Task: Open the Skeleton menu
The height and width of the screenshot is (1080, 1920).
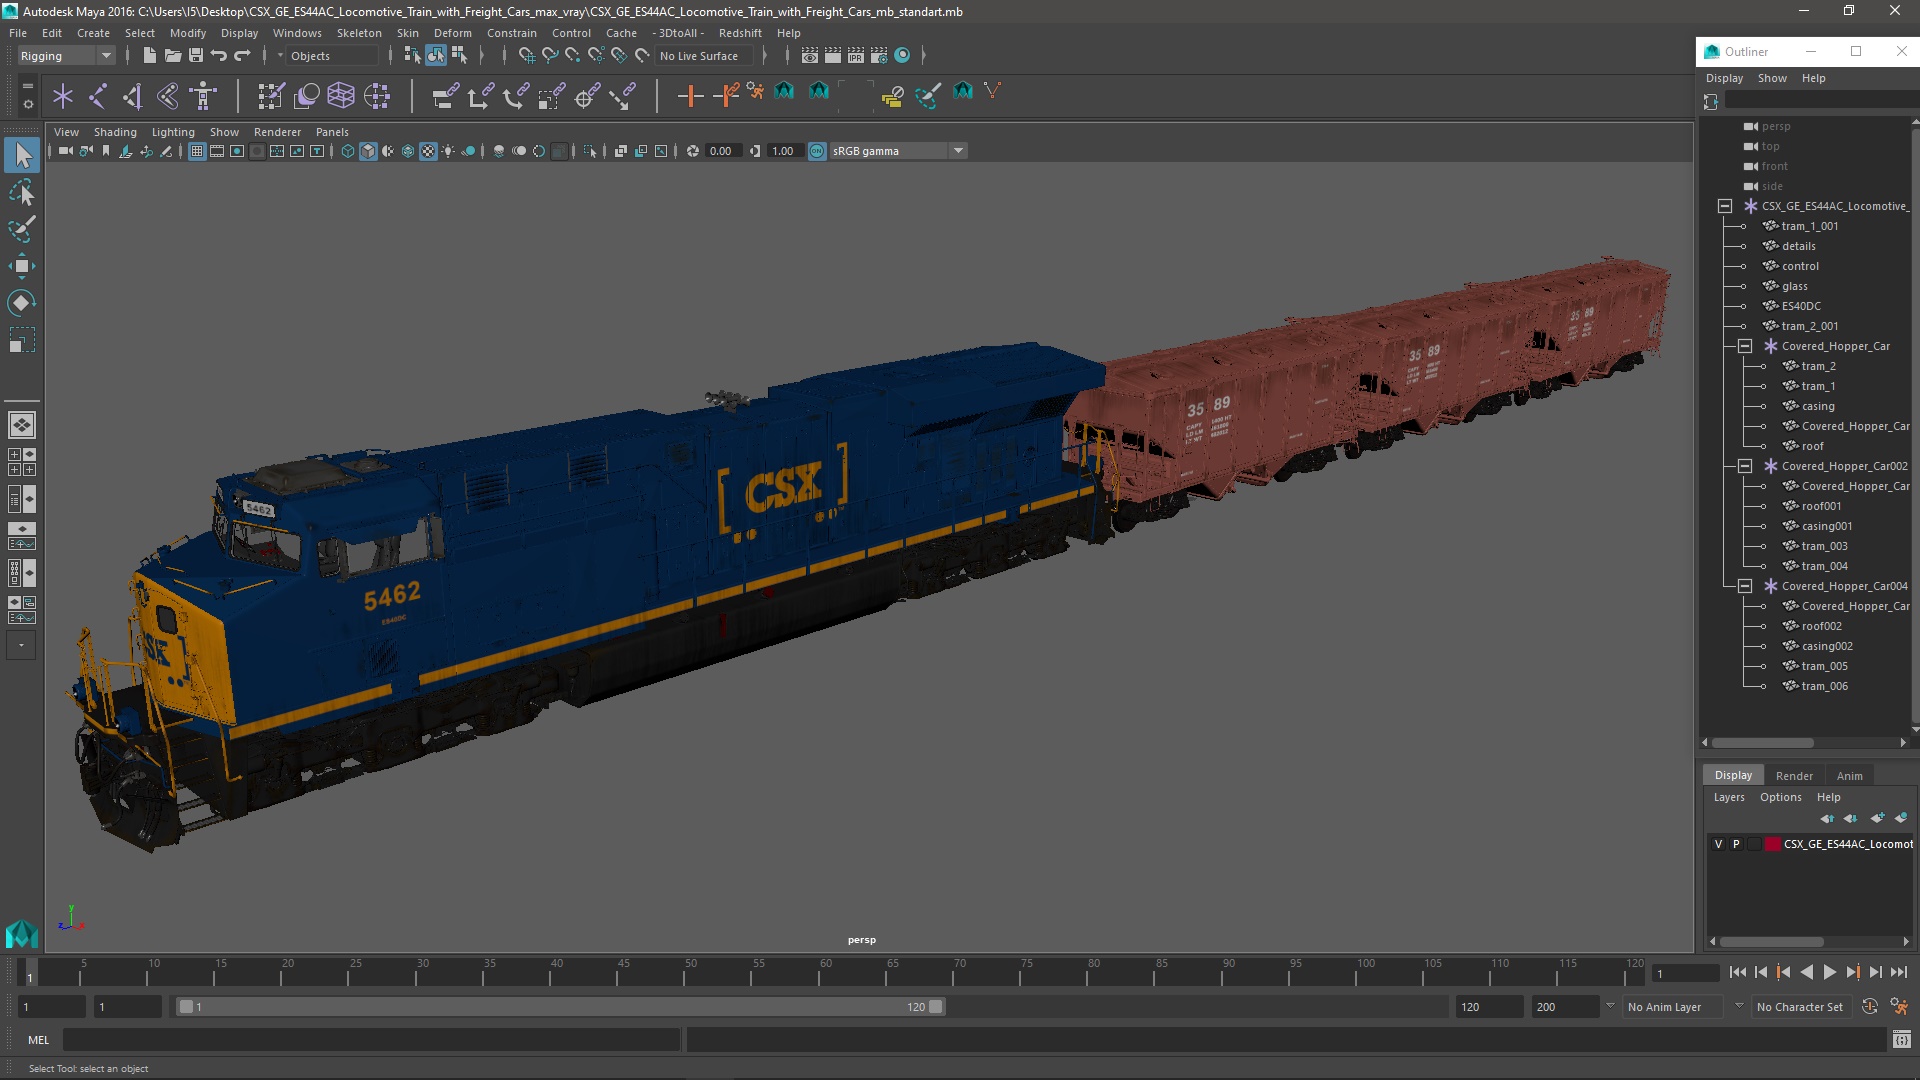Action: pos(359,33)
